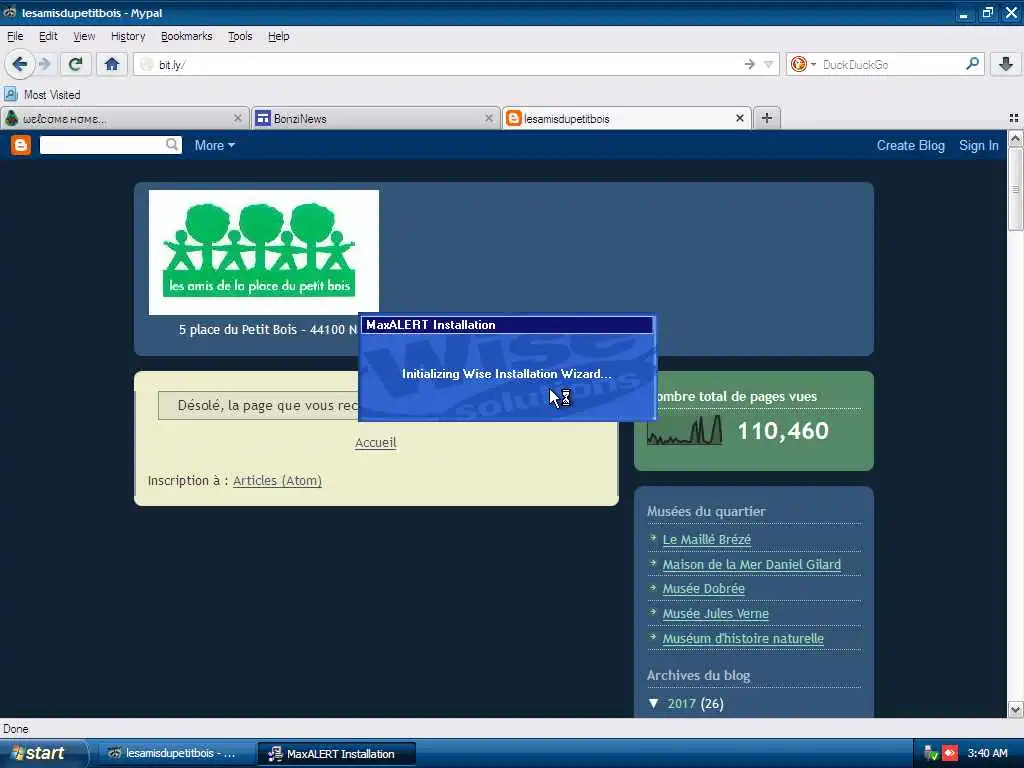
Task: Open the Edit menu
Action: tap(48, 36)
